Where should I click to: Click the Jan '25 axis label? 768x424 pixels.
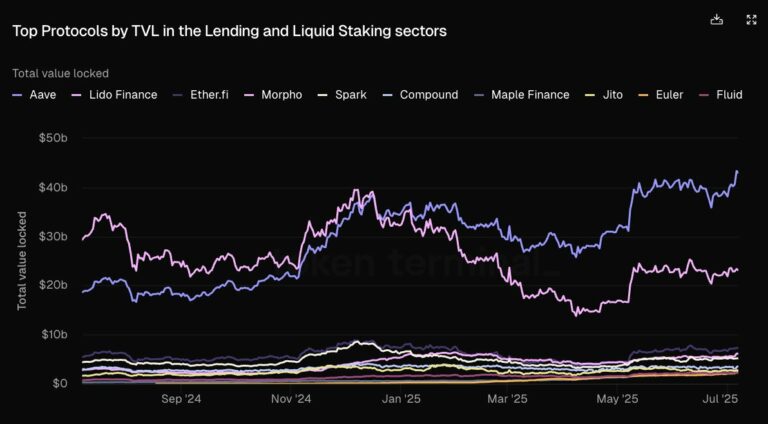pos(402,399)
